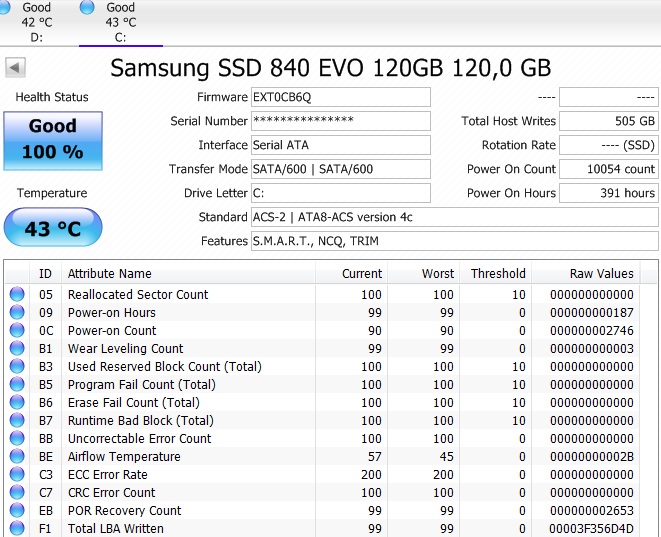This screenshot has height=537, width=661.
Task: Click the previous disk arrow button
Action: pyautogui.click(x=16, y=67)
